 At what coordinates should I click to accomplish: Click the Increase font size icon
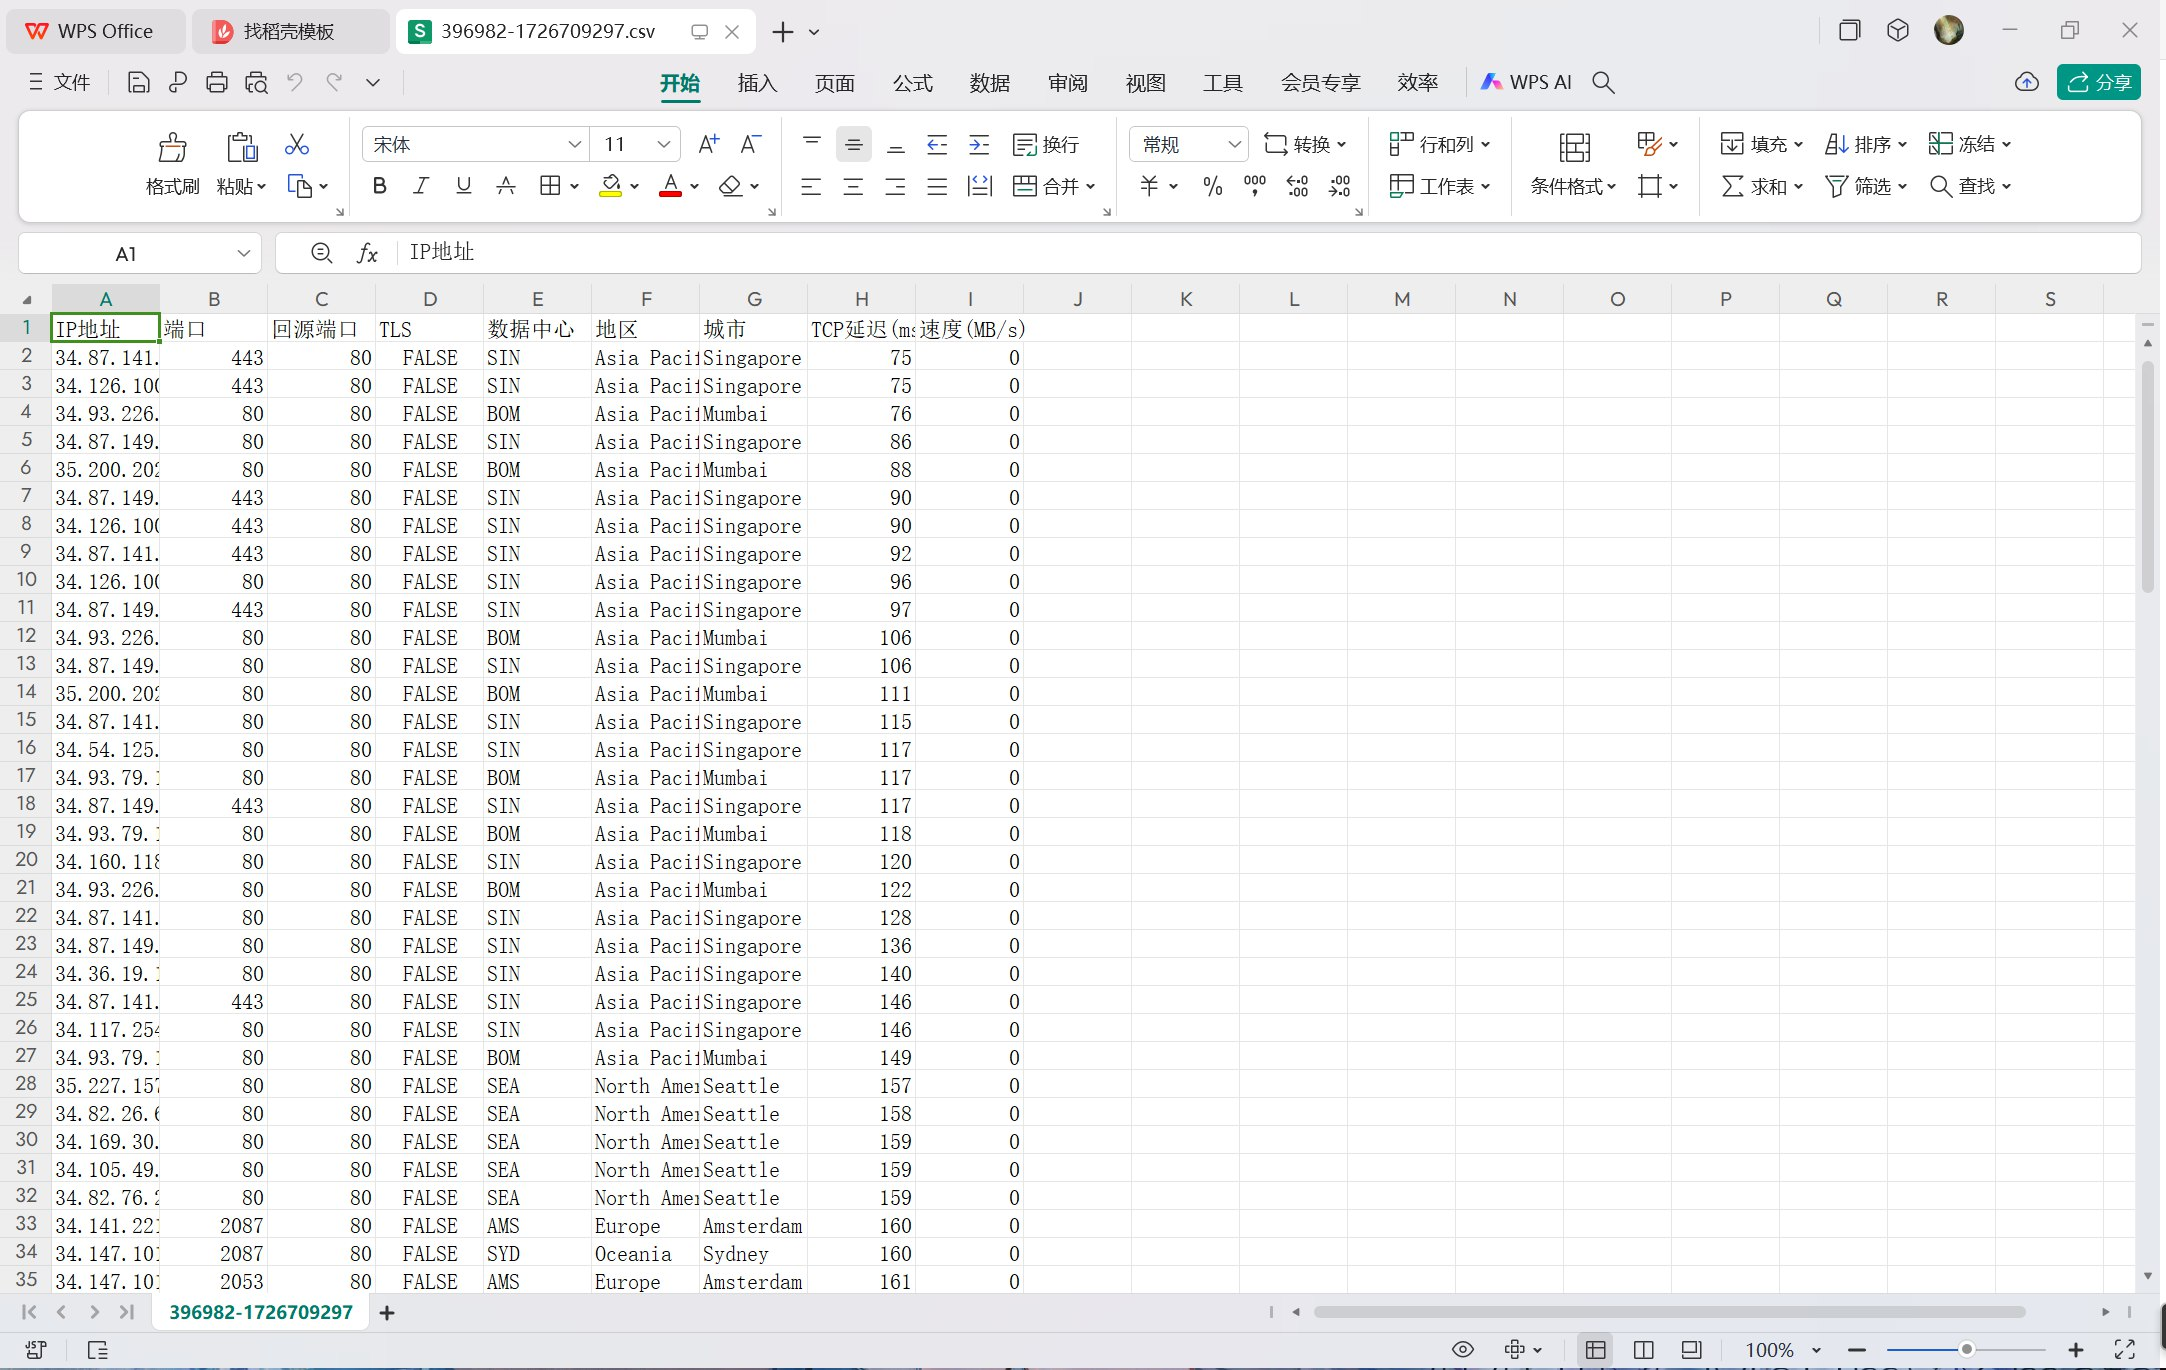tap(708, 145)
